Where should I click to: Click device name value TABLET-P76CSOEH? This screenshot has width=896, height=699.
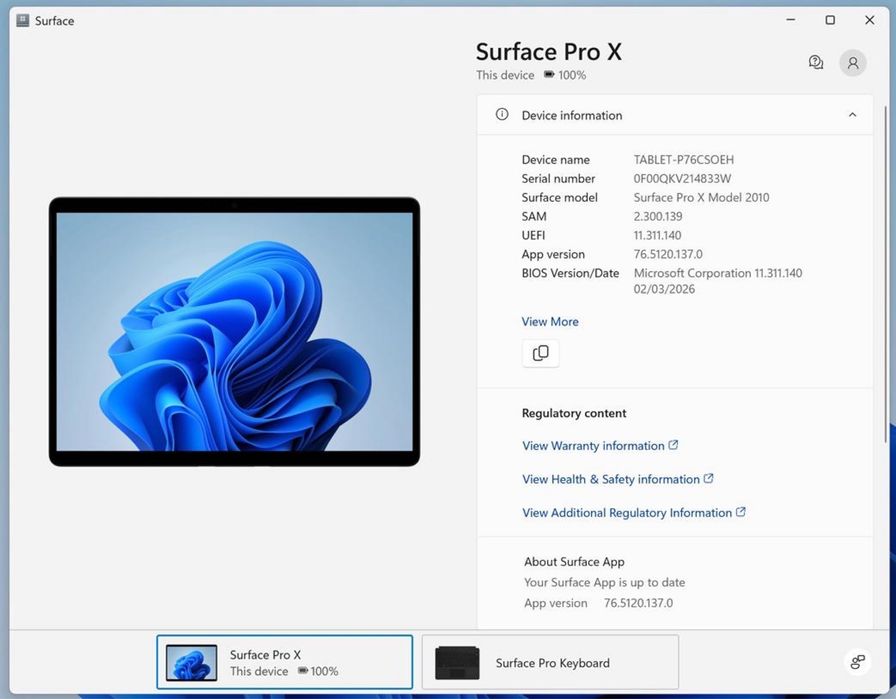click(x=683, y=160)
